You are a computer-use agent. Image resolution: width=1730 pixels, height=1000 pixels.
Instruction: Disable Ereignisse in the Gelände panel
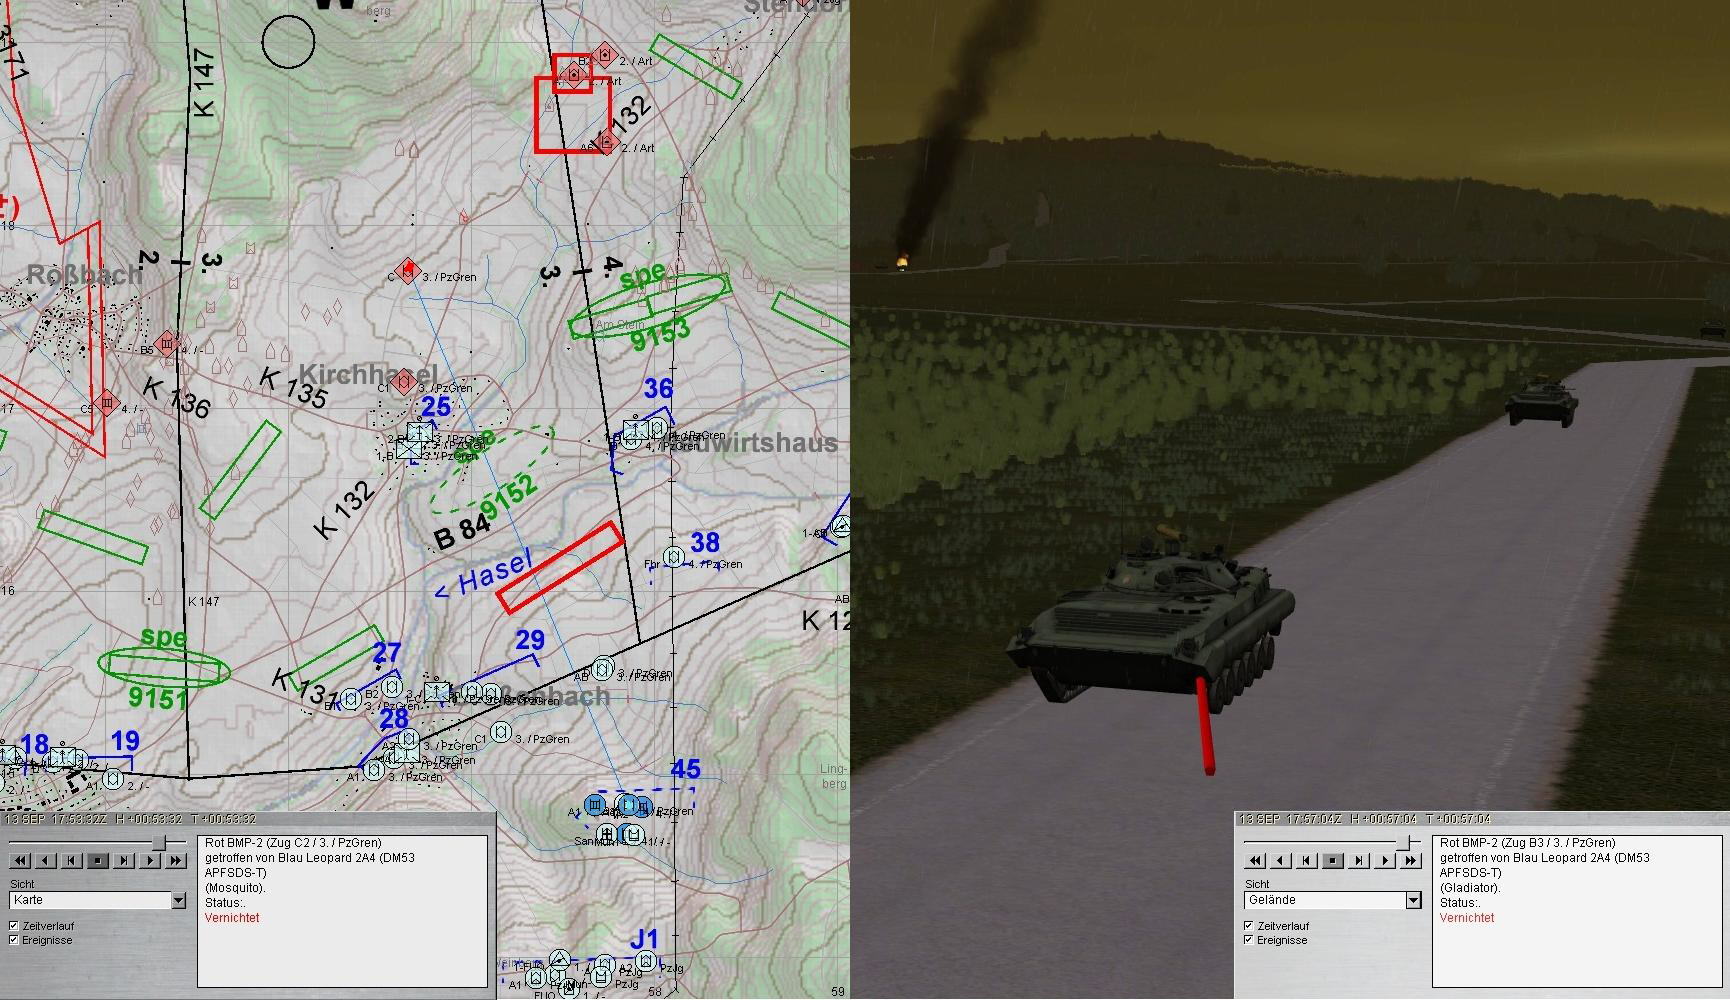point(1248,940)
